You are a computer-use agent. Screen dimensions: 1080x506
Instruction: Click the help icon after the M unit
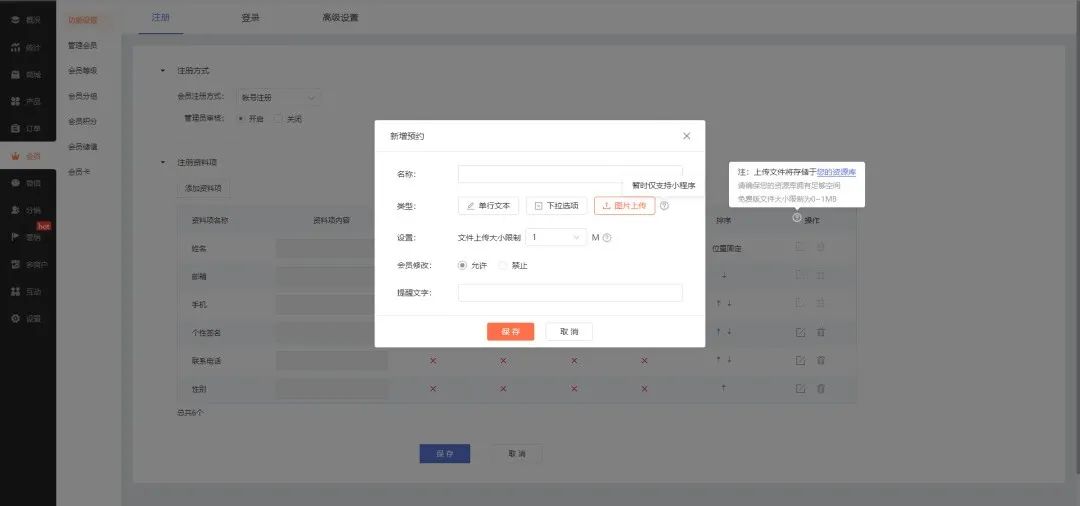point(607,238)
